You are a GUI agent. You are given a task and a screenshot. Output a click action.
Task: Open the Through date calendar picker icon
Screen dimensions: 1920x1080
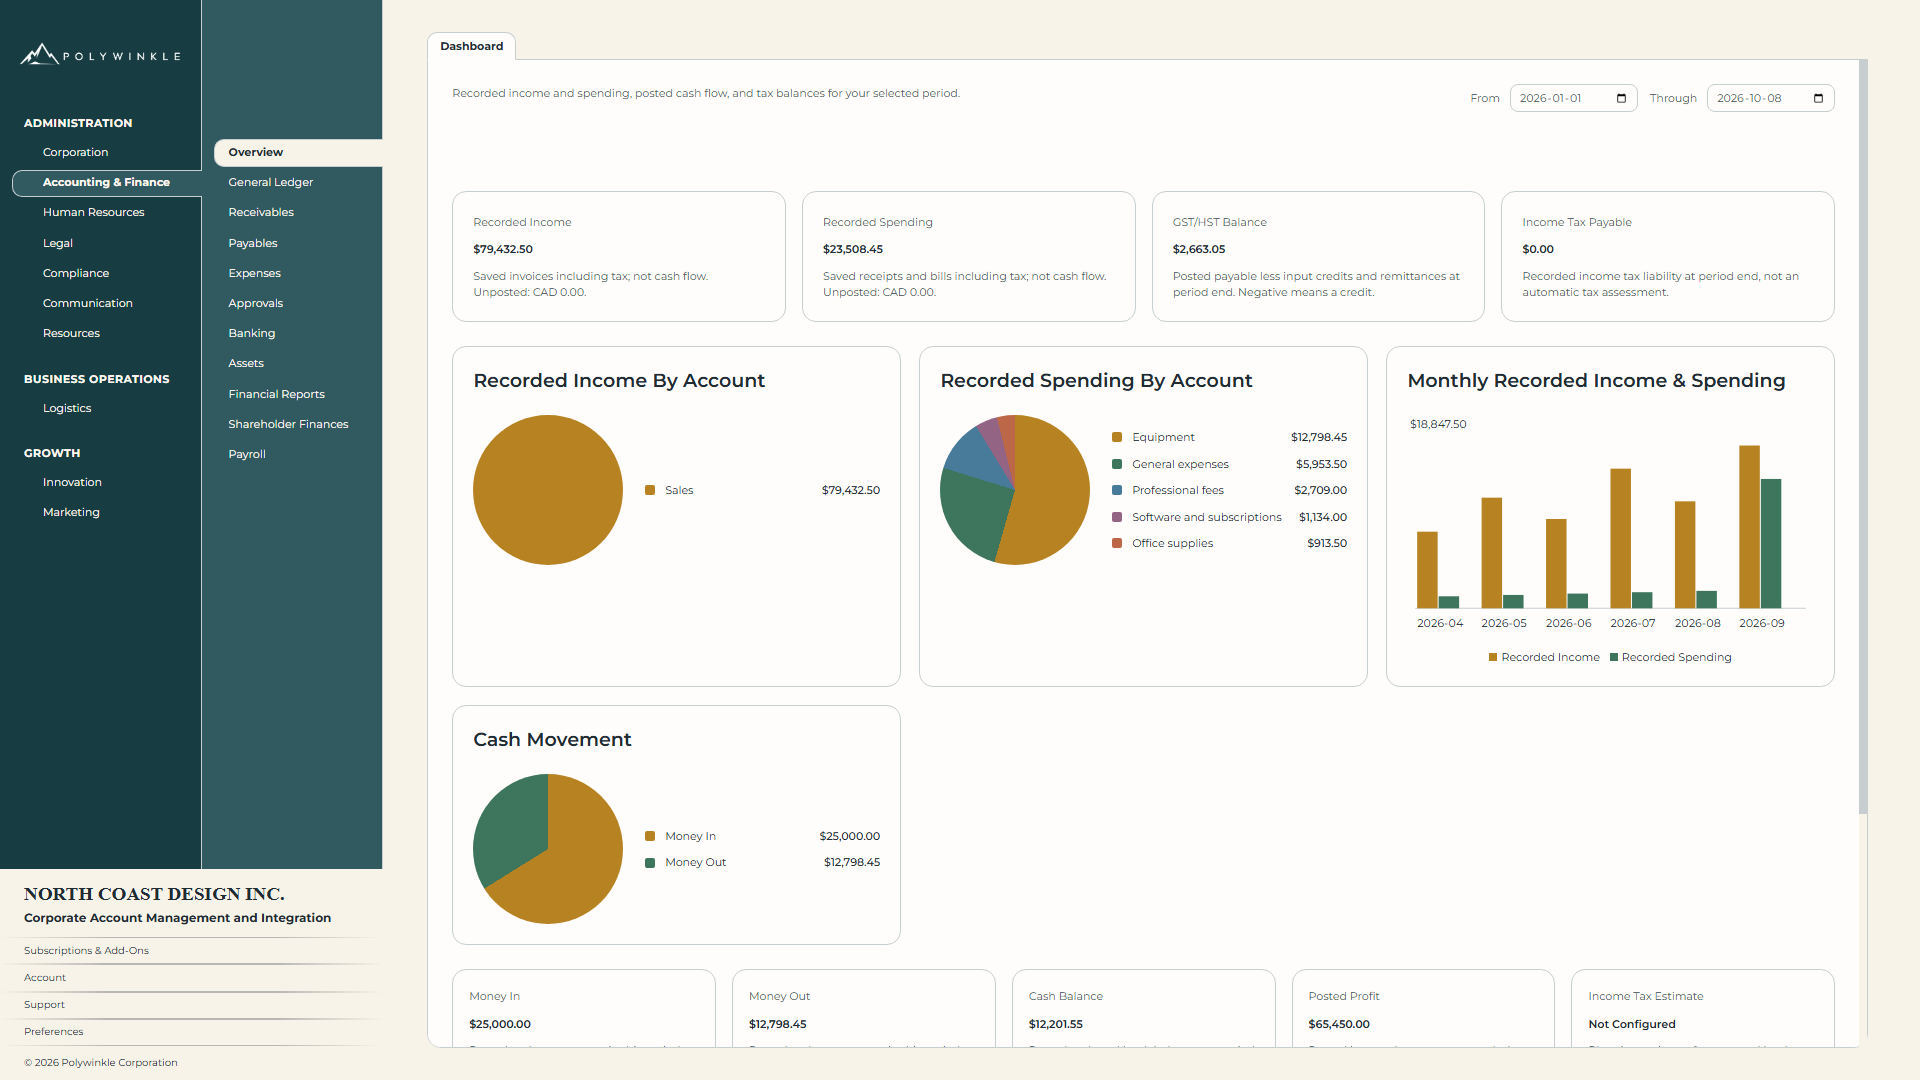coord(1818,98)
